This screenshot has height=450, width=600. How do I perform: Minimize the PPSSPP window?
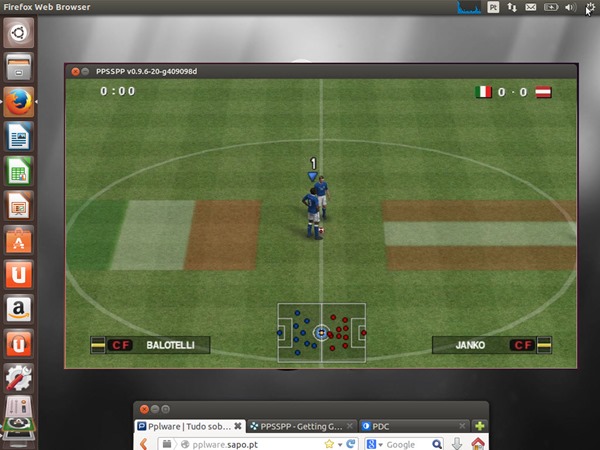click(85, 72)
